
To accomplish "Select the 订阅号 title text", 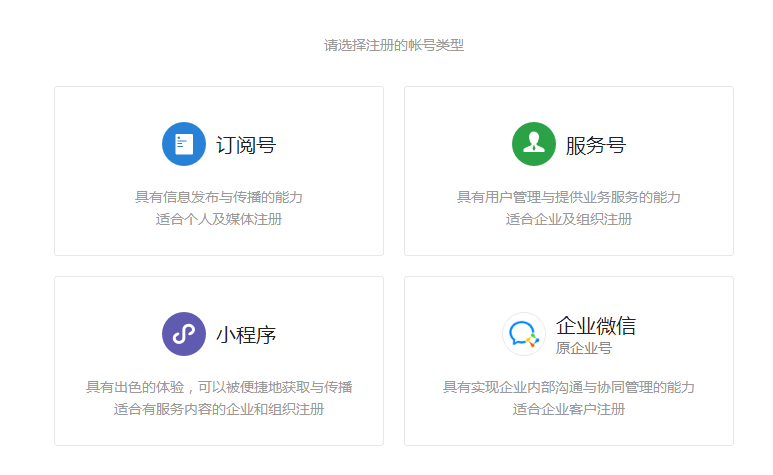I will tap(246, 145).
